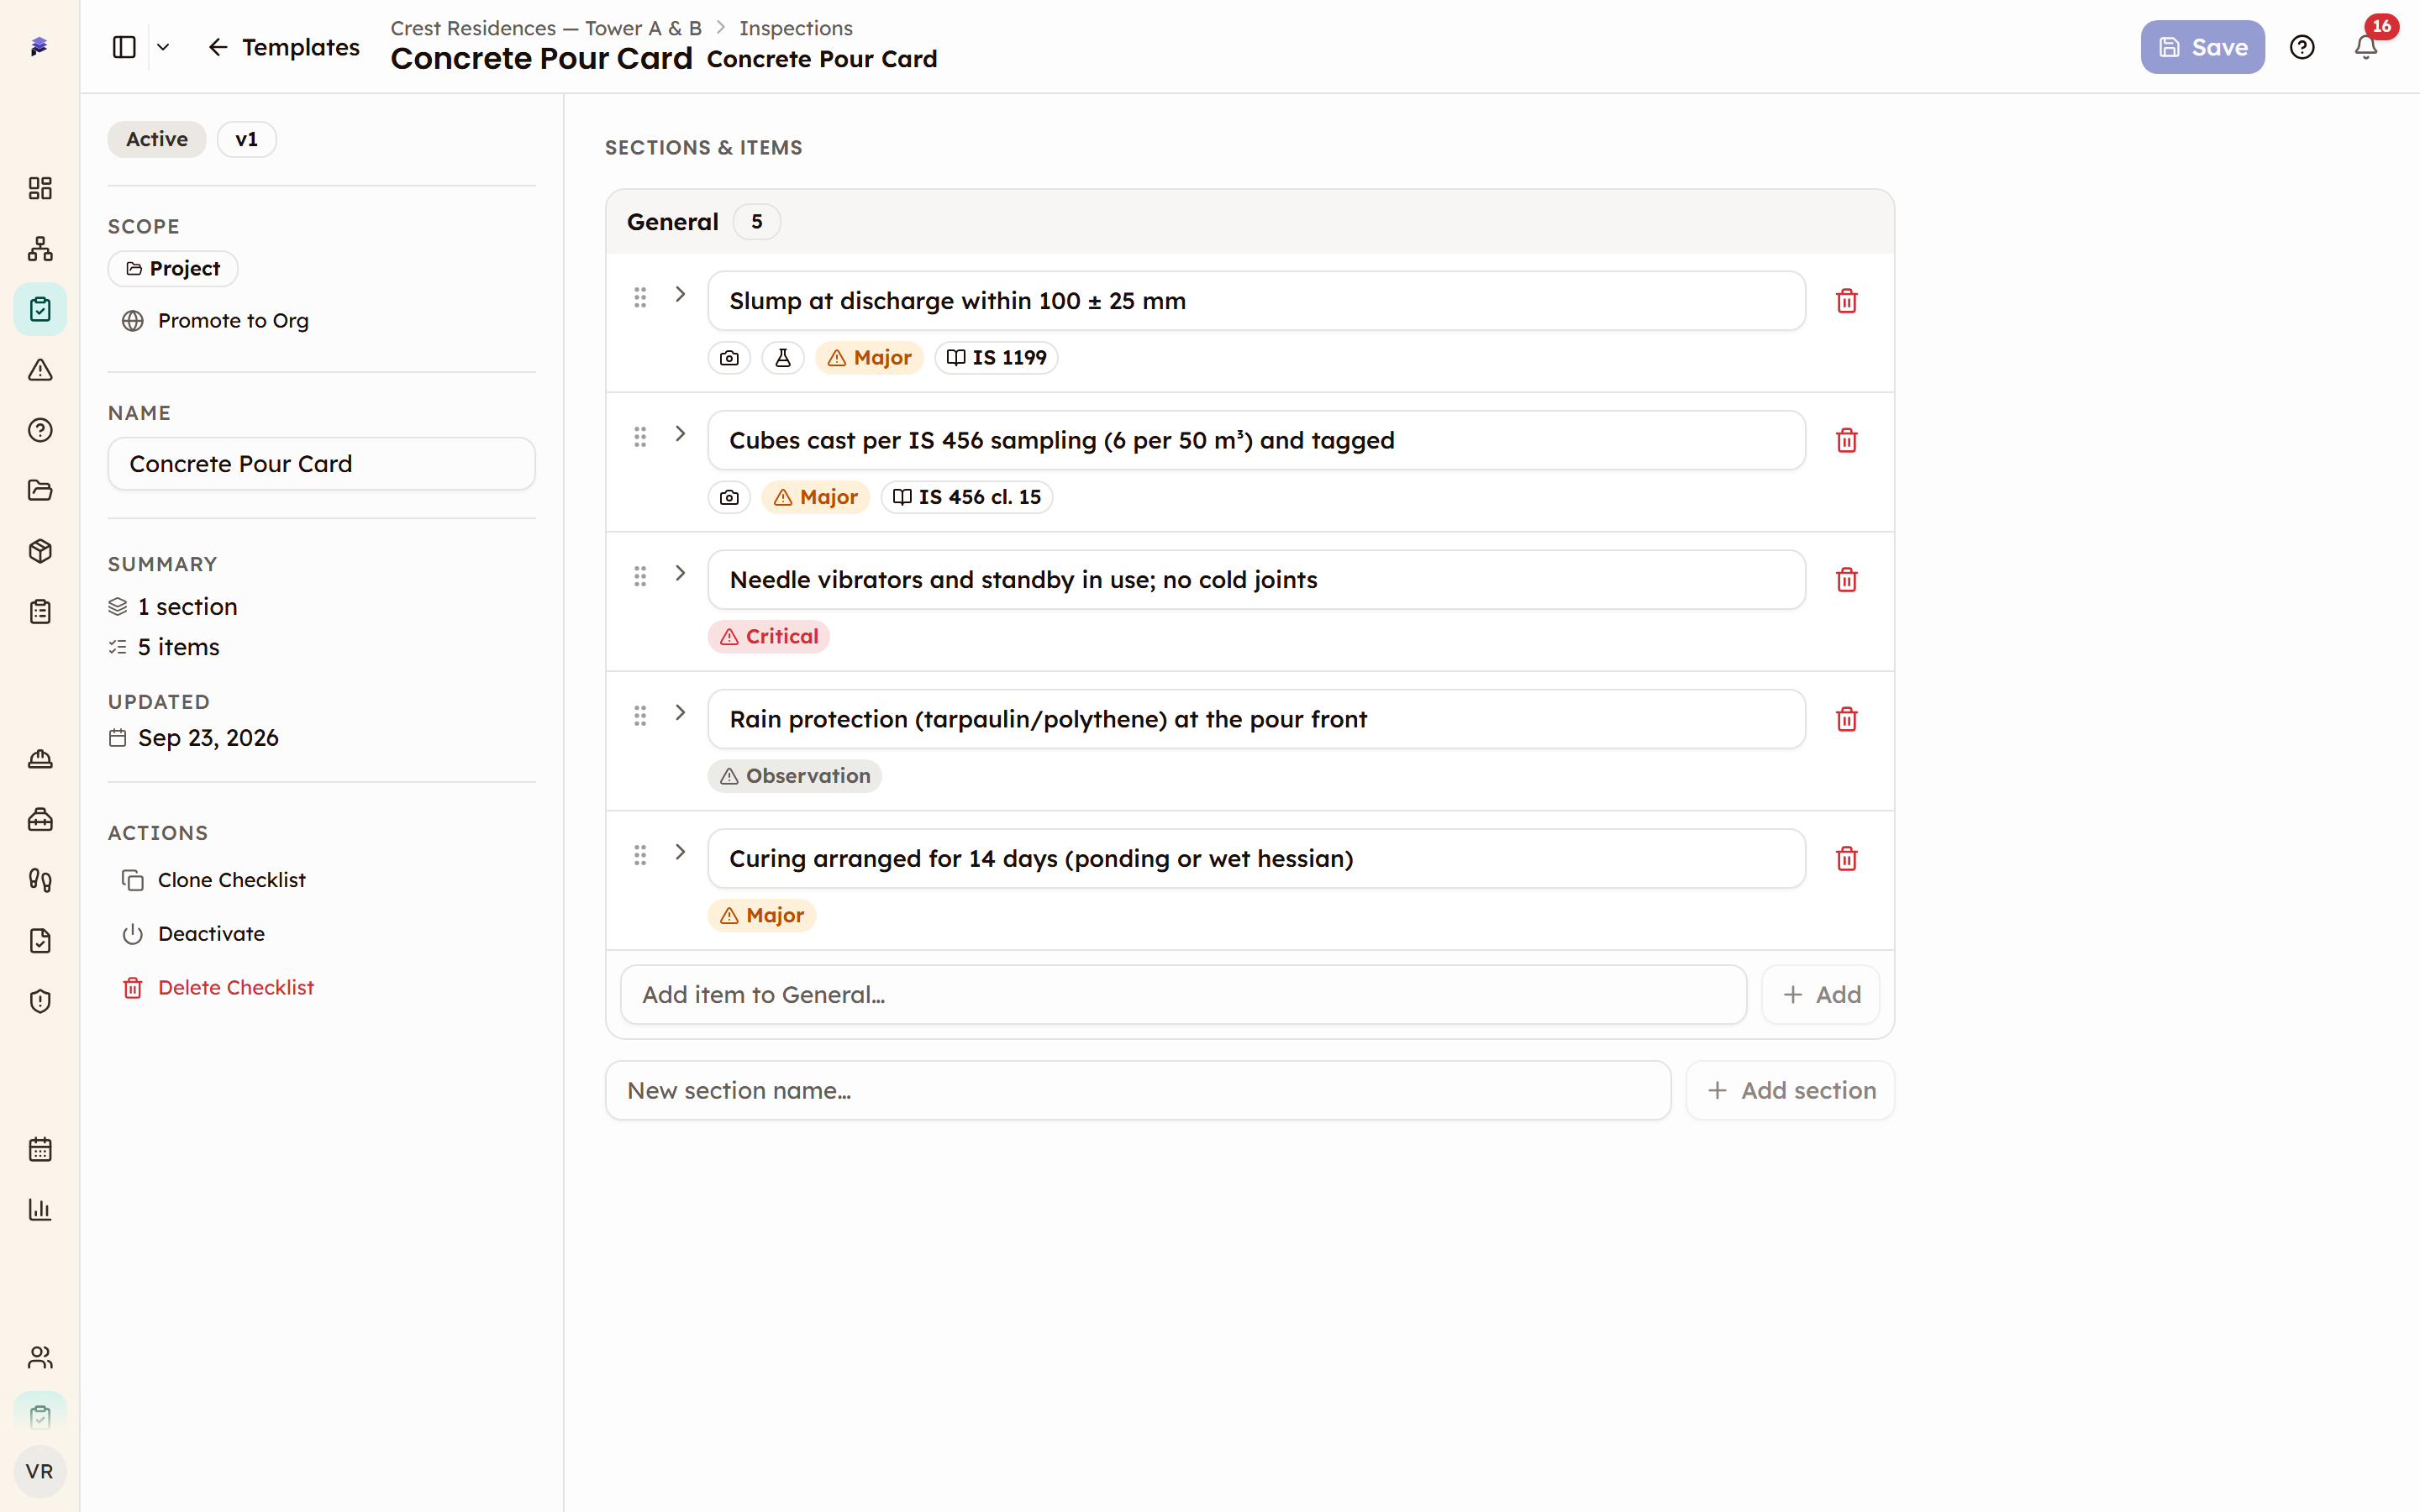Deactivate the checklist
Screen dimensions: 2420x1512
[x=193, y=934]
